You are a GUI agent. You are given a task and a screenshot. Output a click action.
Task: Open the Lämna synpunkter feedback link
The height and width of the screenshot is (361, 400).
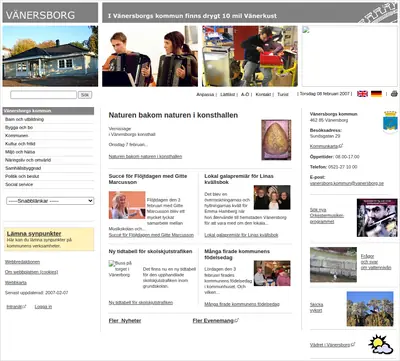pos(34,233)
